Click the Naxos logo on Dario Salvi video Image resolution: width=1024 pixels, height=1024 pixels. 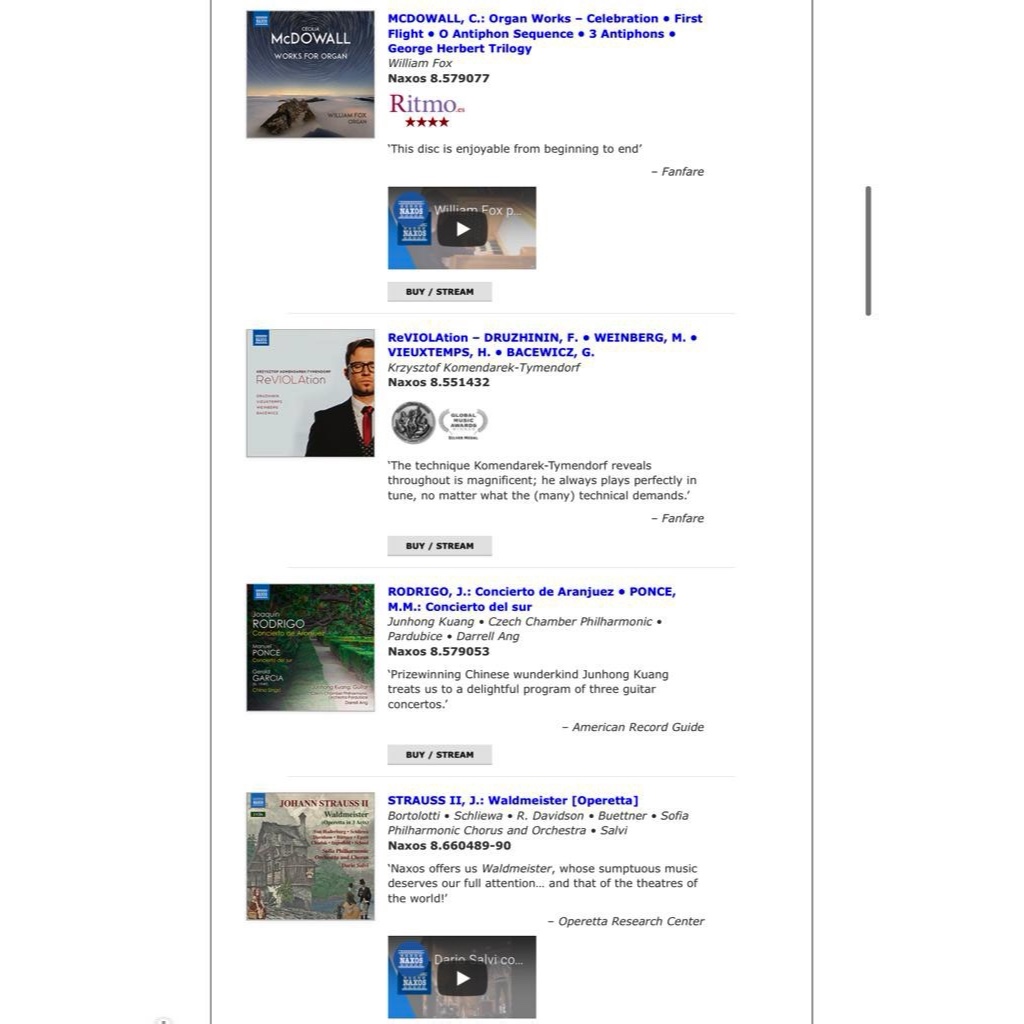coord(412,959)
